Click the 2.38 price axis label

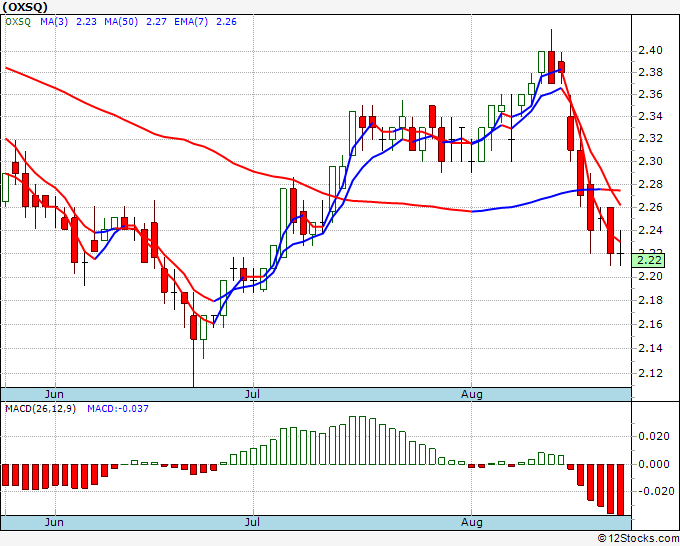(x=651, y=72)
